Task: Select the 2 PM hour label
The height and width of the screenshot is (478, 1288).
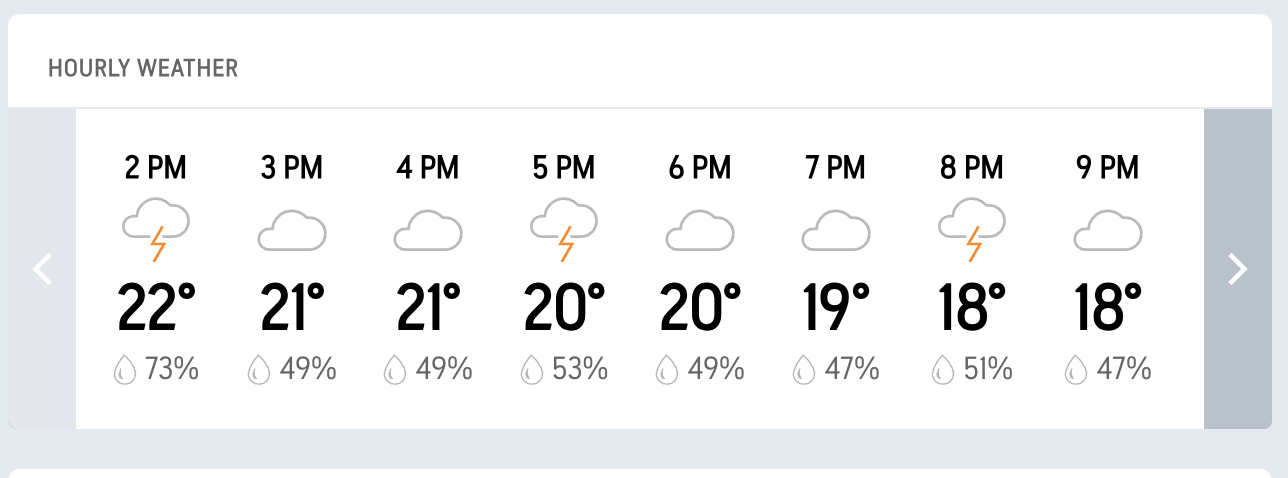Action: (x=156, y=168)
